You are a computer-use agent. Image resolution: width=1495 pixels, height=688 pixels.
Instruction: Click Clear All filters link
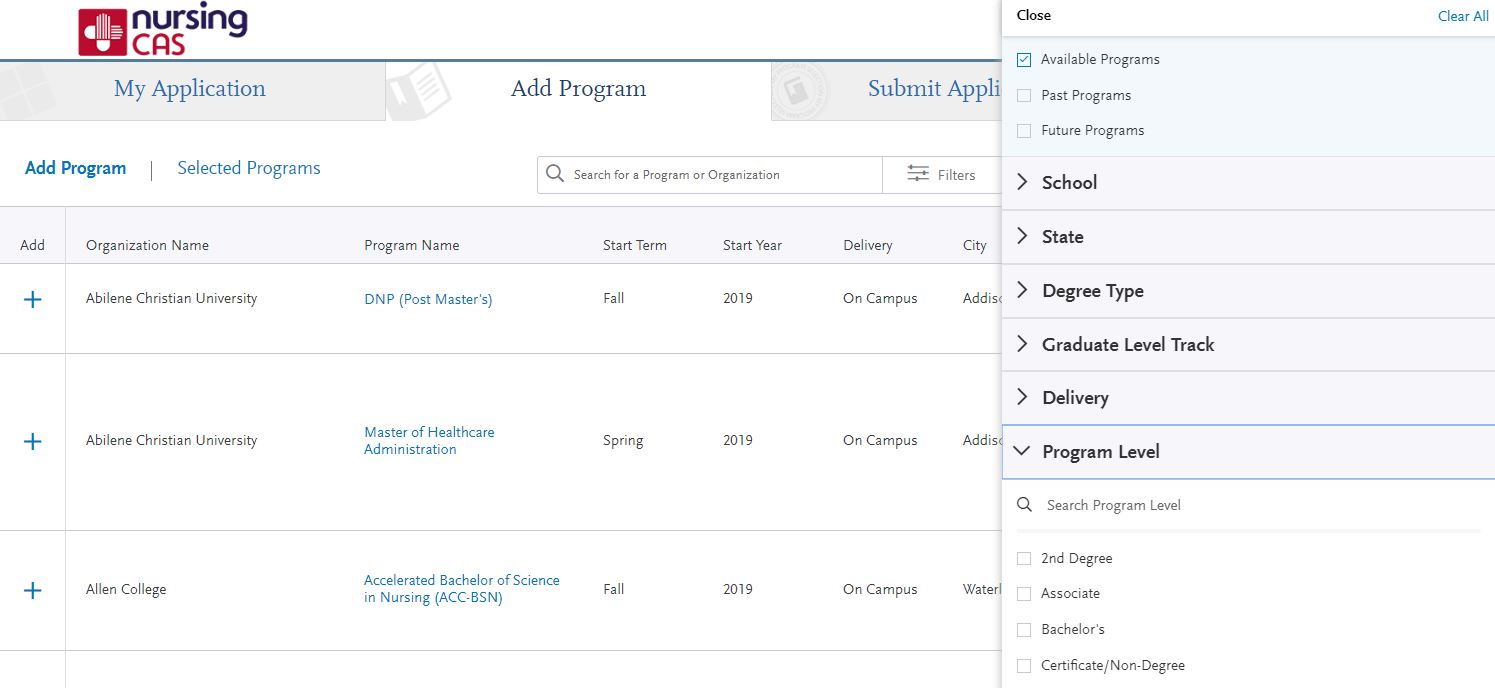coord(1462,16)
